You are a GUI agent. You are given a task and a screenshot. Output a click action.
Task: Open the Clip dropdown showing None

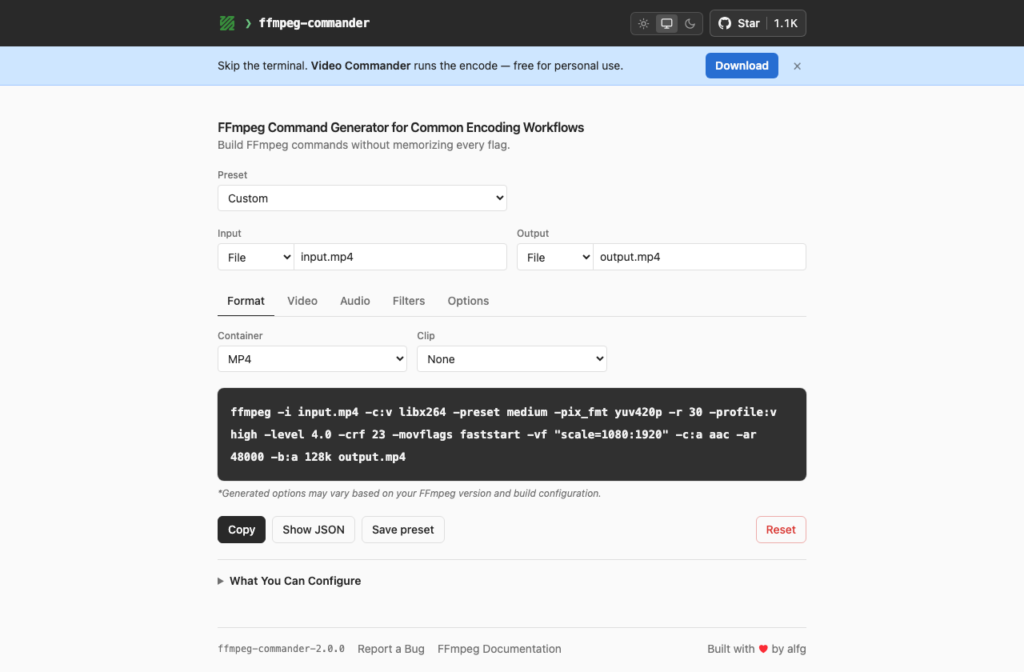pyautogui.click(x=511, y=359)
